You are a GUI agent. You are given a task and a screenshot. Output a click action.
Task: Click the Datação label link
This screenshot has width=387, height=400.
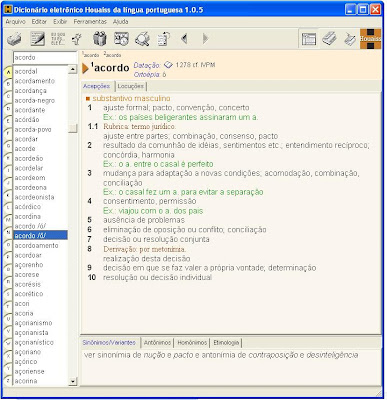click(147, 65)
